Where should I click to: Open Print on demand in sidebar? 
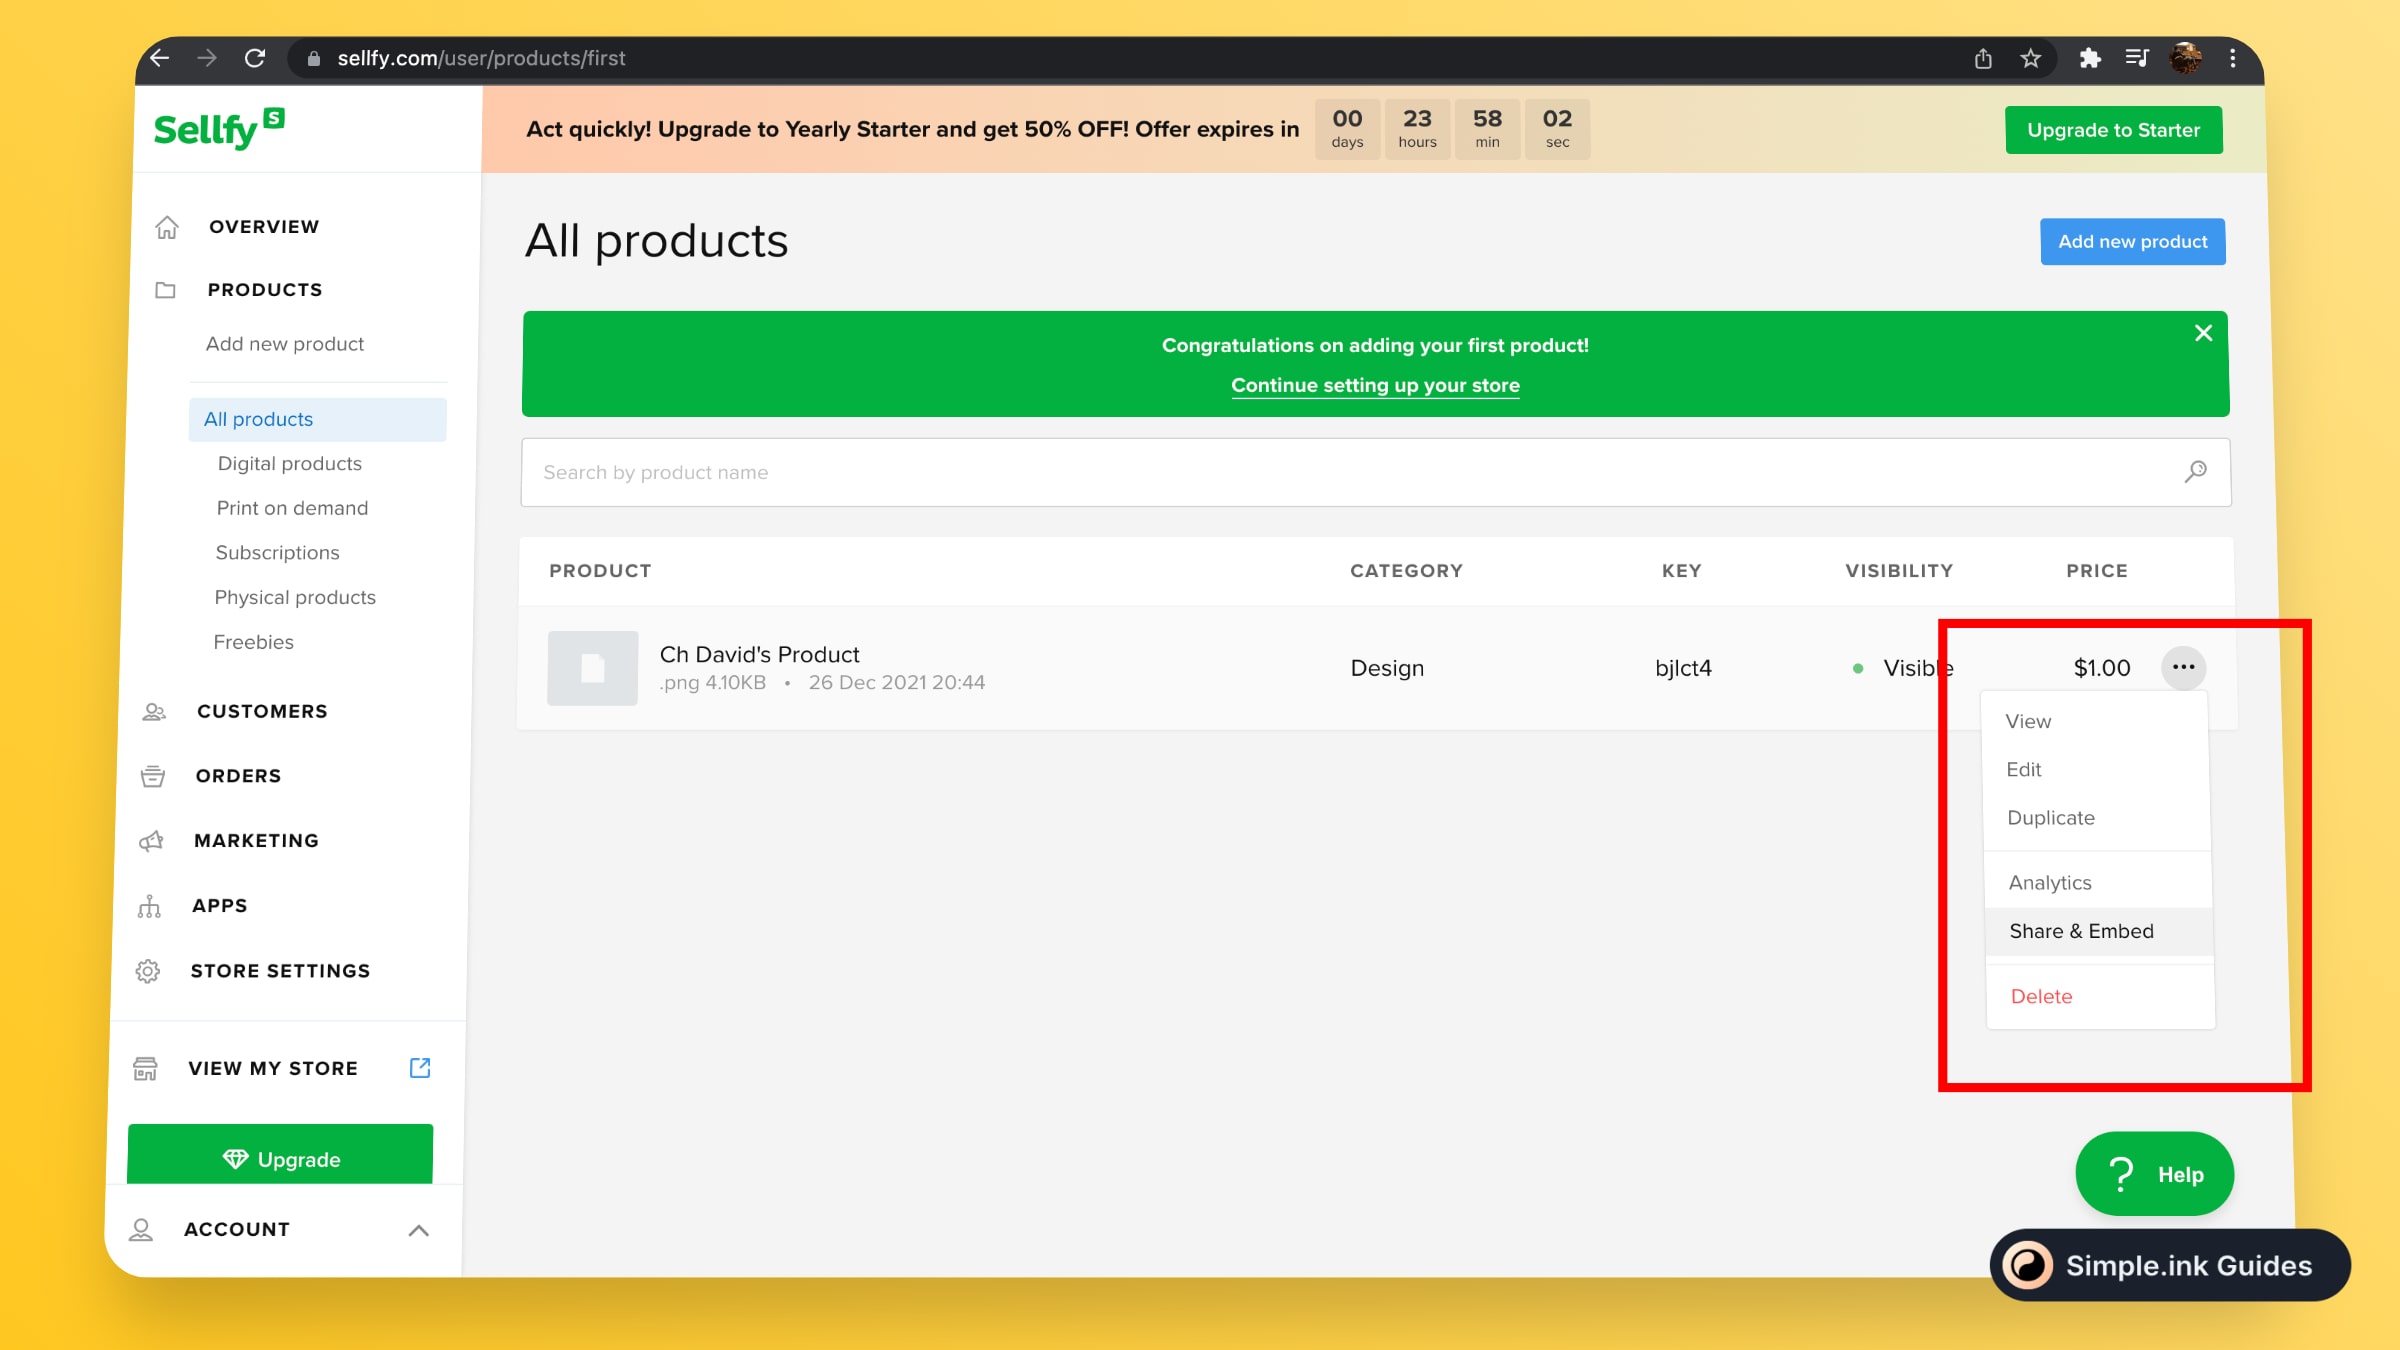[x=292, y=508]
